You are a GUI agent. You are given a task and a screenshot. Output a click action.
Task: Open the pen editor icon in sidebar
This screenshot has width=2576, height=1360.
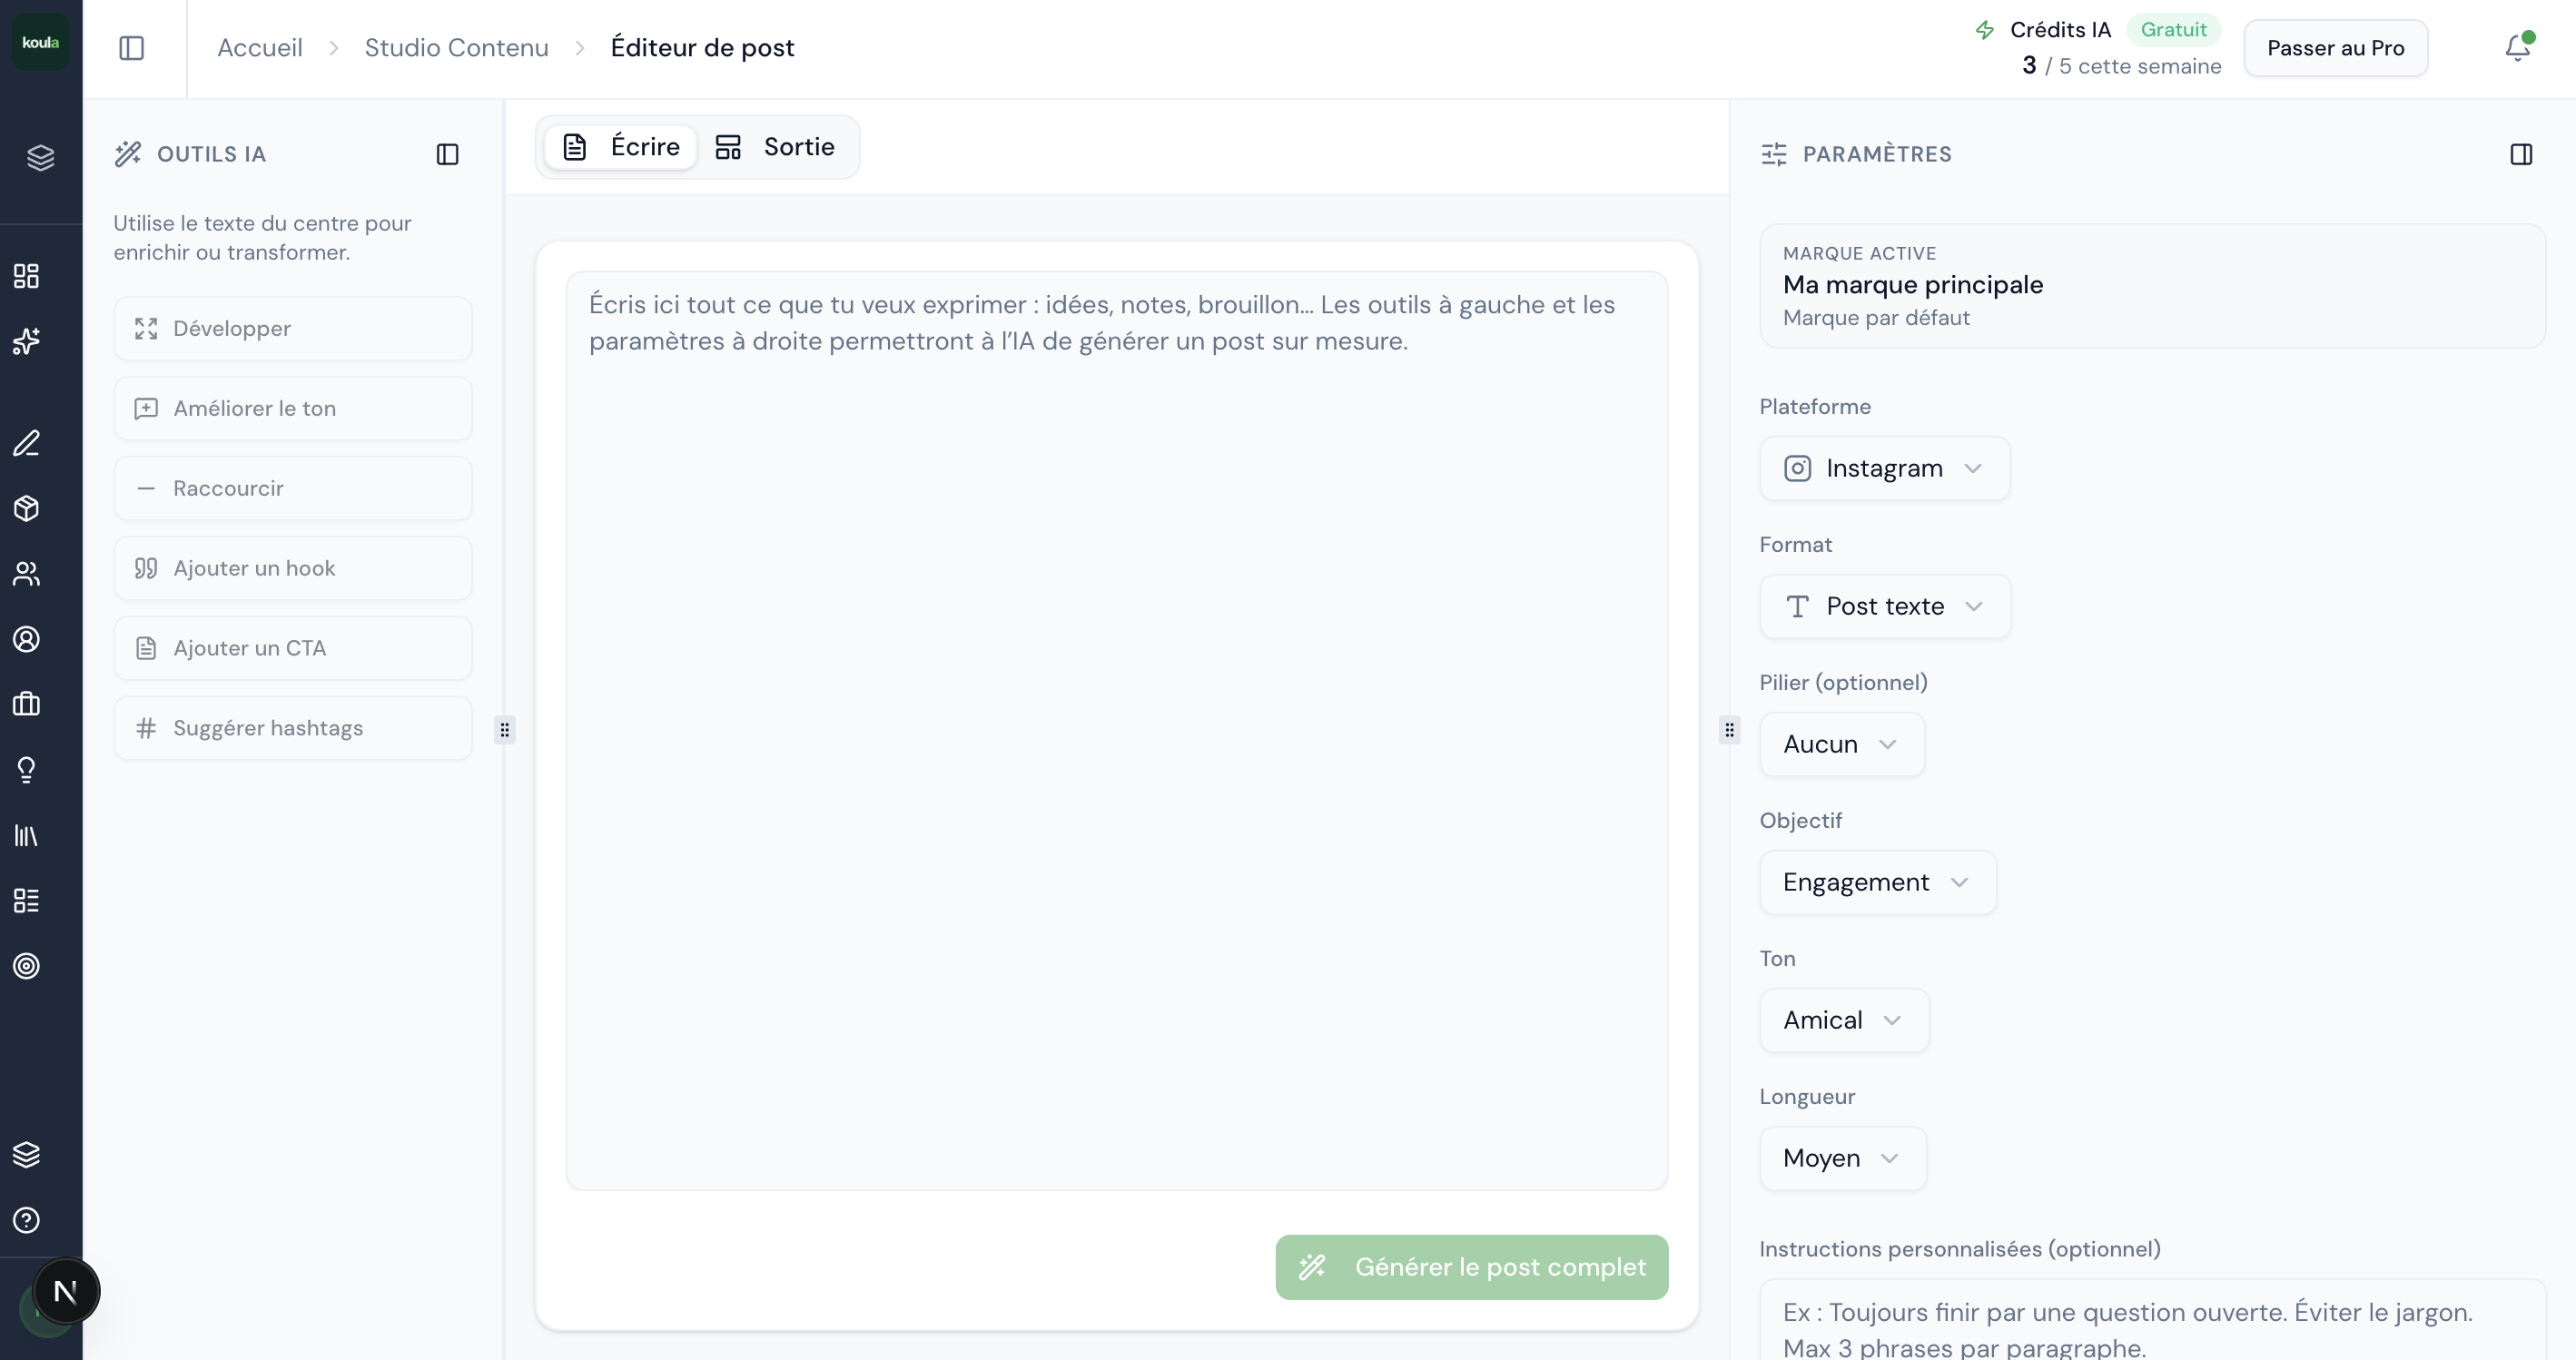point(26,443)
